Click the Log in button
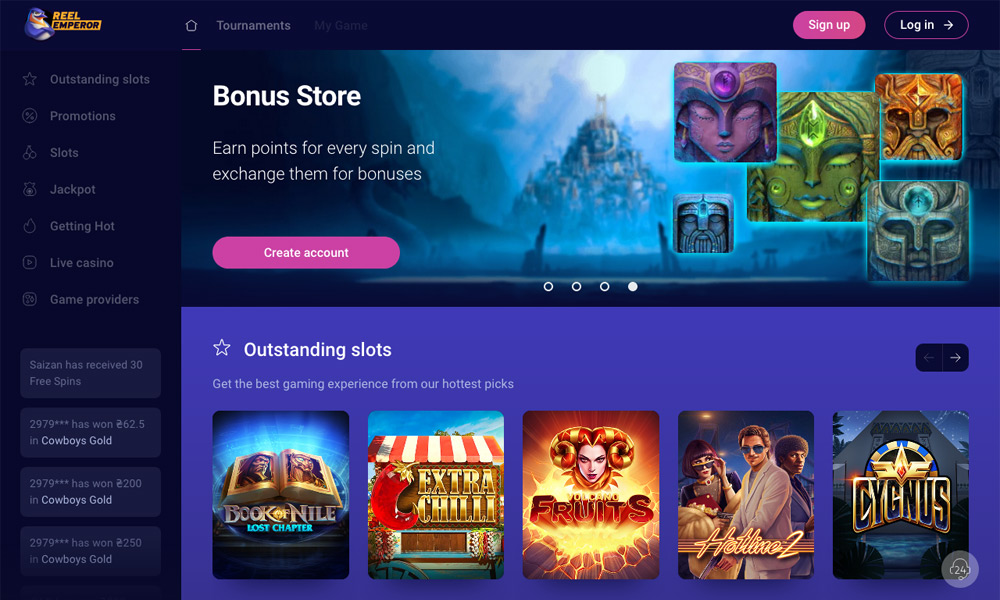 (x=926, y=25)
